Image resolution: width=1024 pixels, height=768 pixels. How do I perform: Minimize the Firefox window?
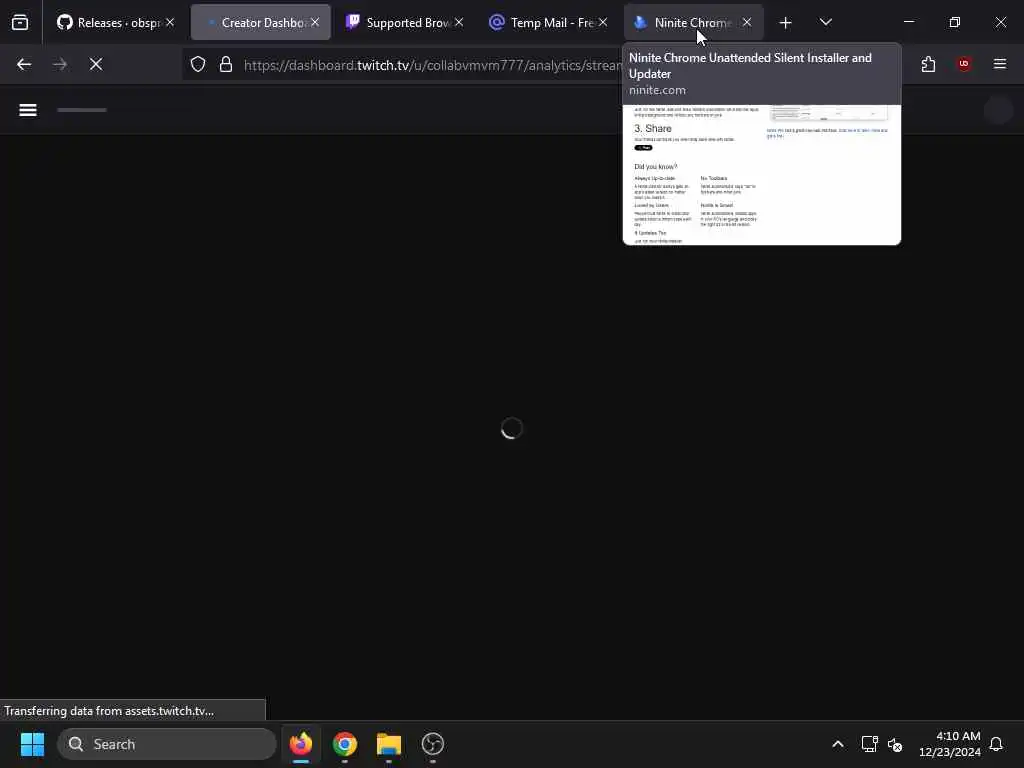point(909,22)
